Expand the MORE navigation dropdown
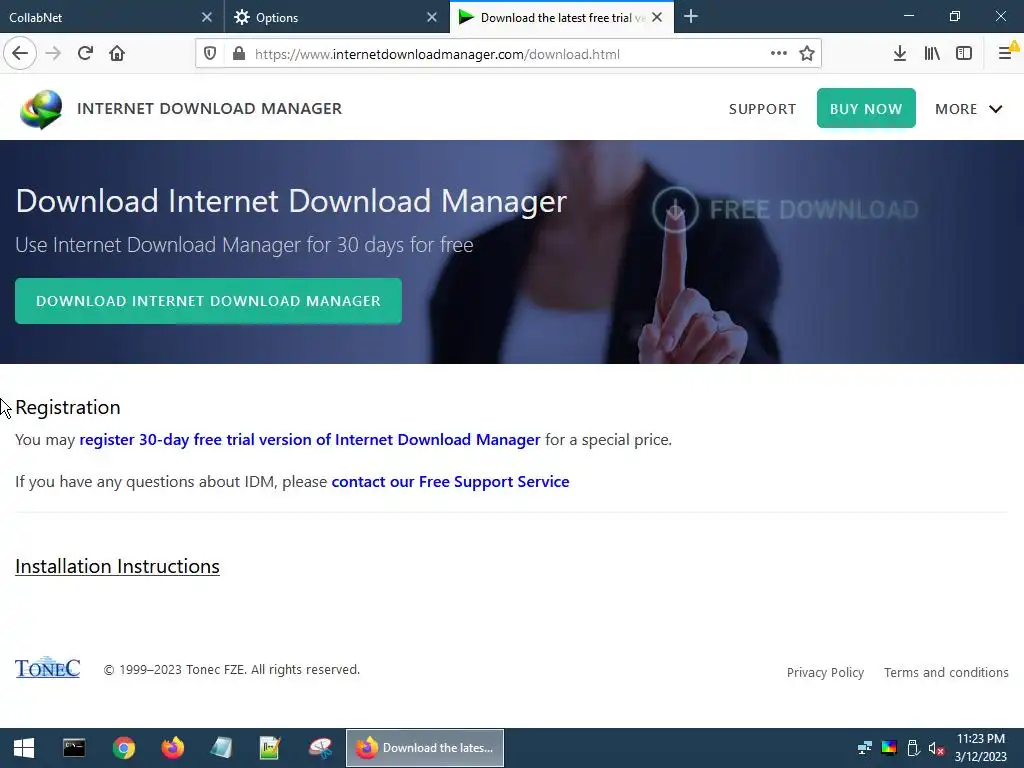 [x=968, y=109]
